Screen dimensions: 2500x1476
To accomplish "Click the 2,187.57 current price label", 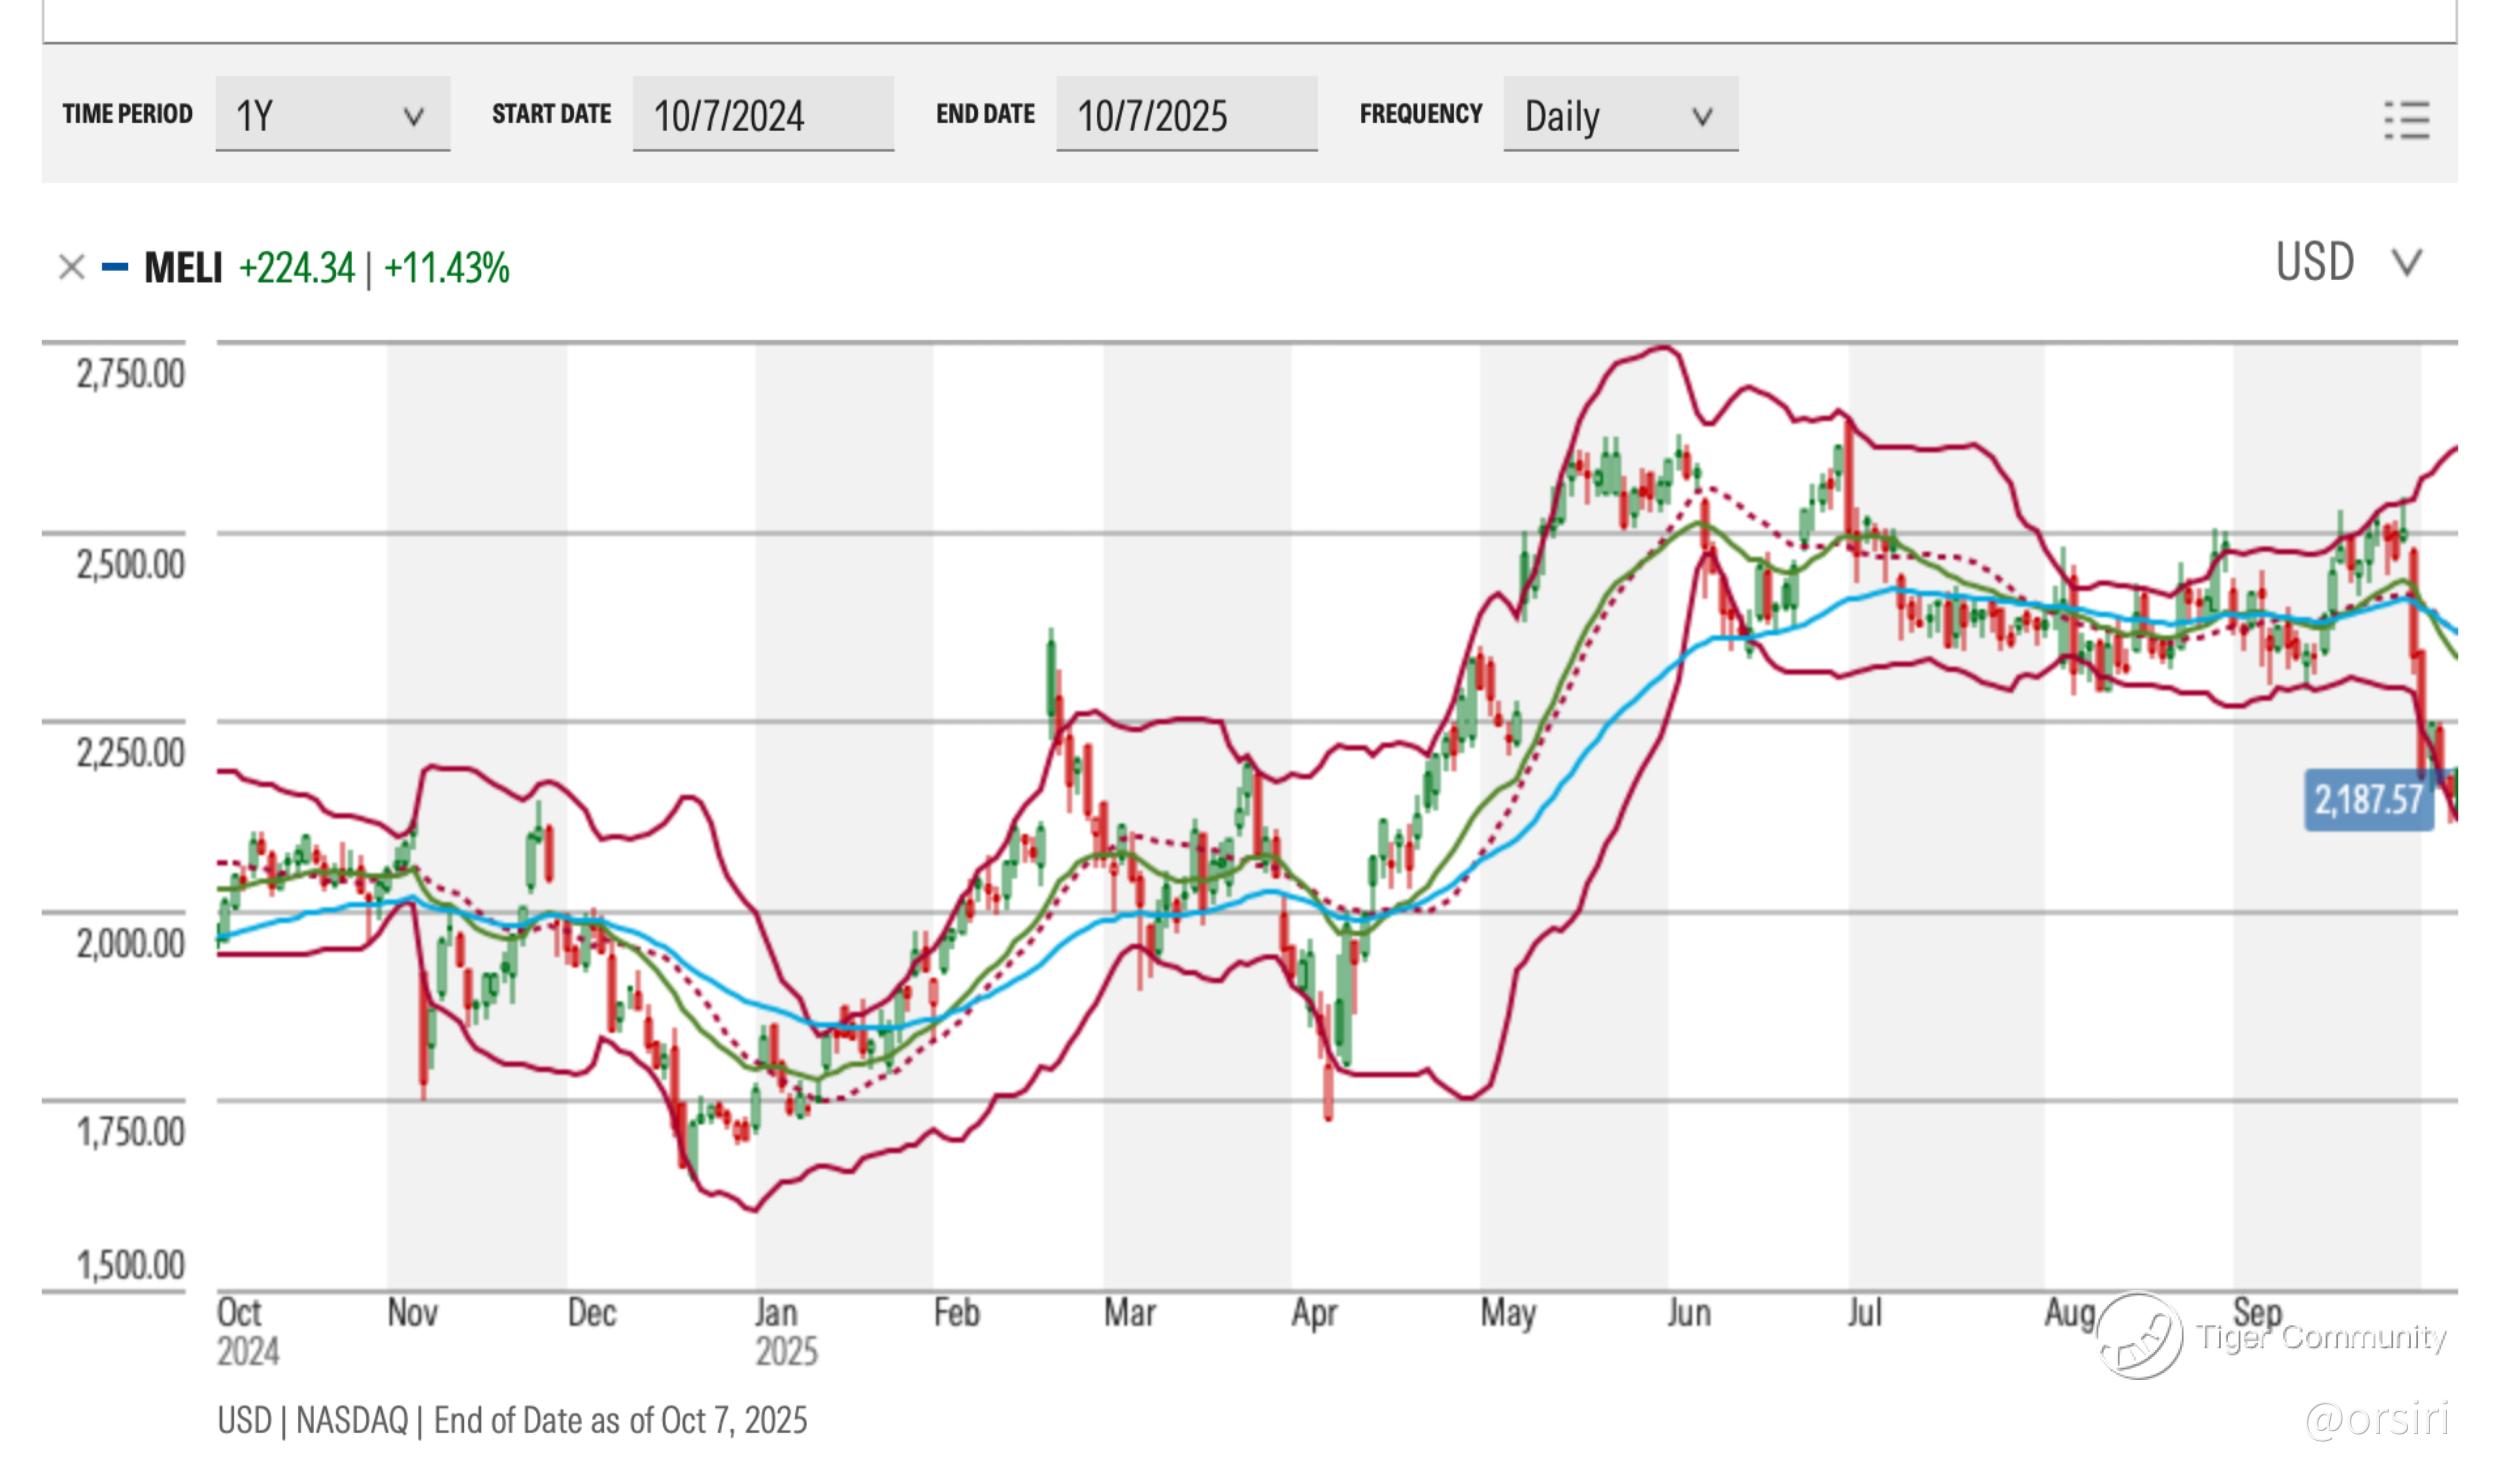I will coord(2368,800).
